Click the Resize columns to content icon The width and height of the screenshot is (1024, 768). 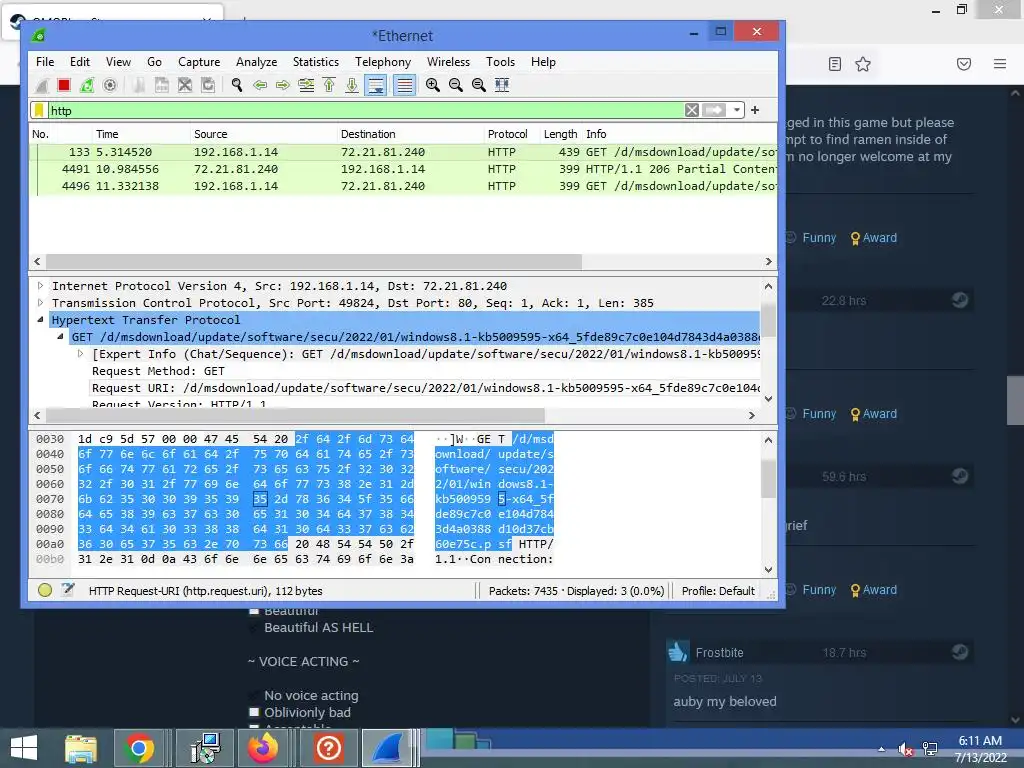[502, 85]
